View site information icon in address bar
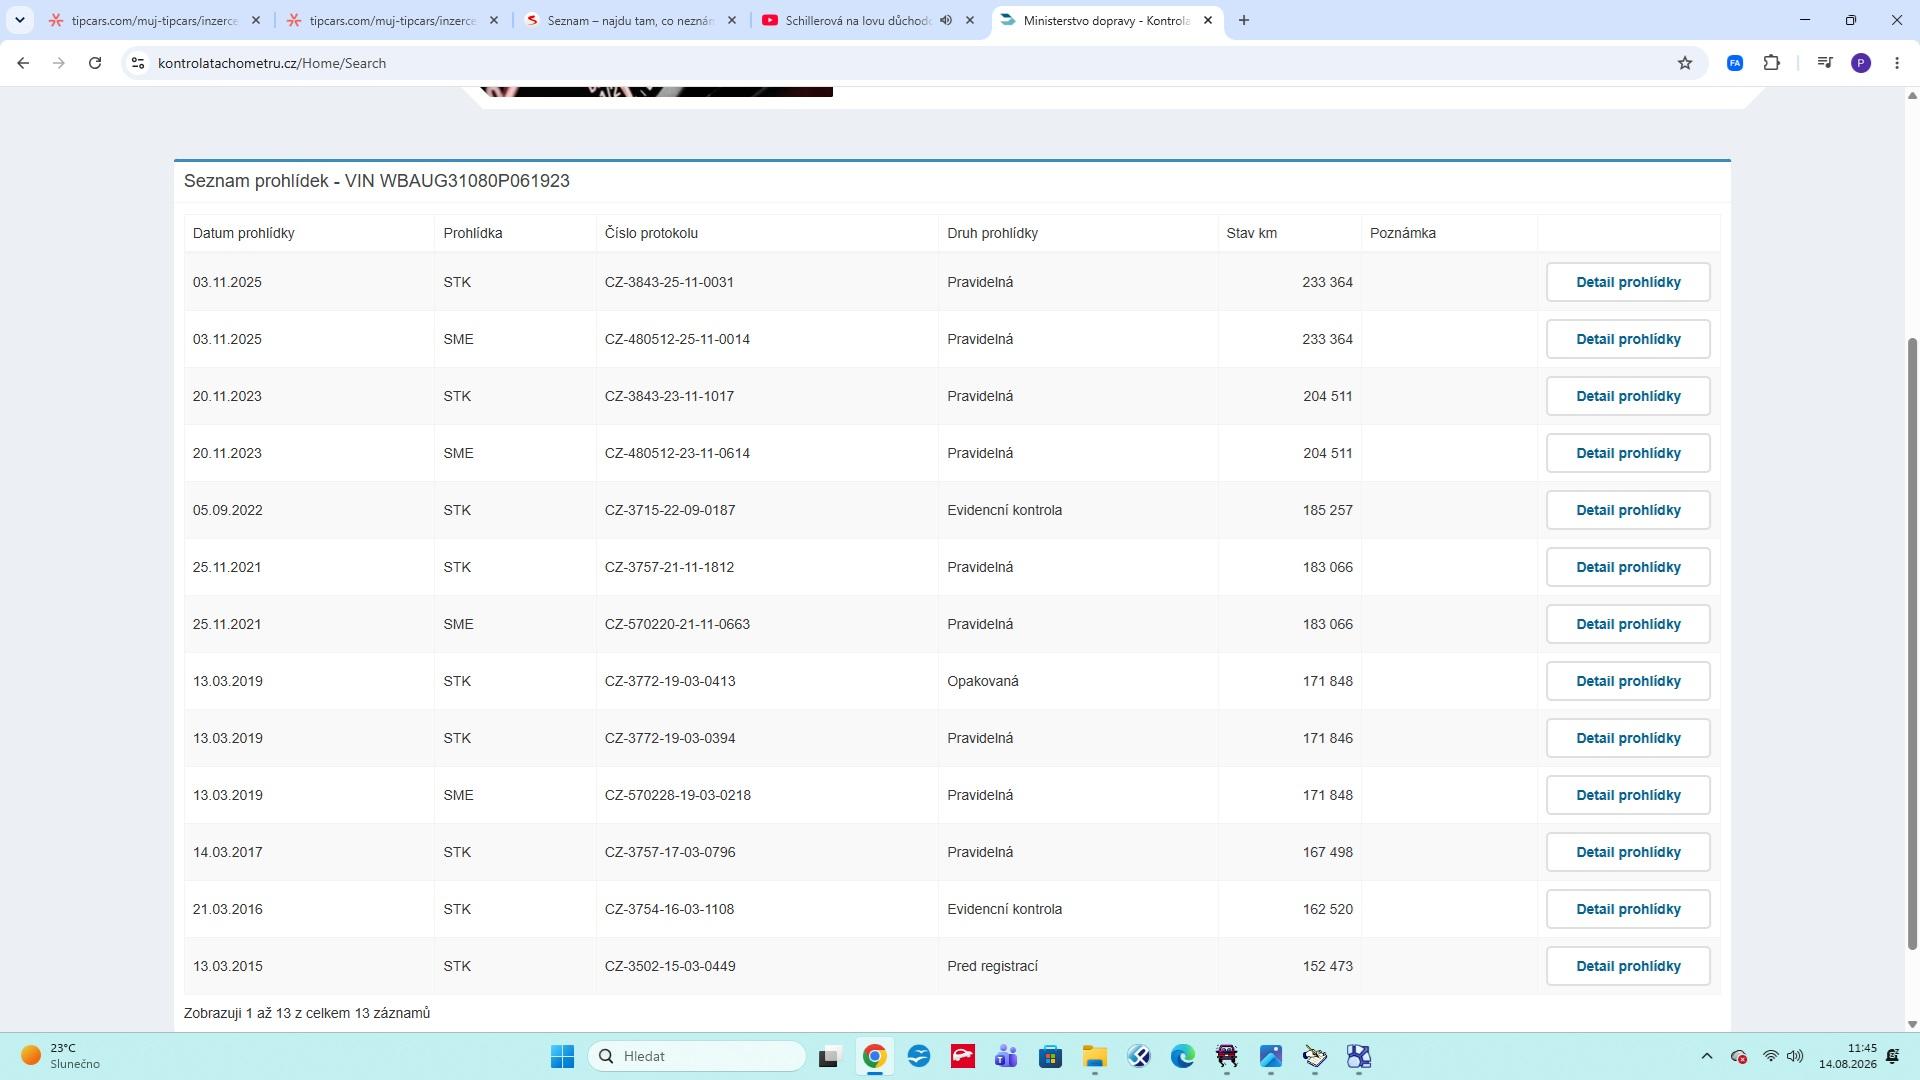1920x1080 pixels. tap(138, 63)
